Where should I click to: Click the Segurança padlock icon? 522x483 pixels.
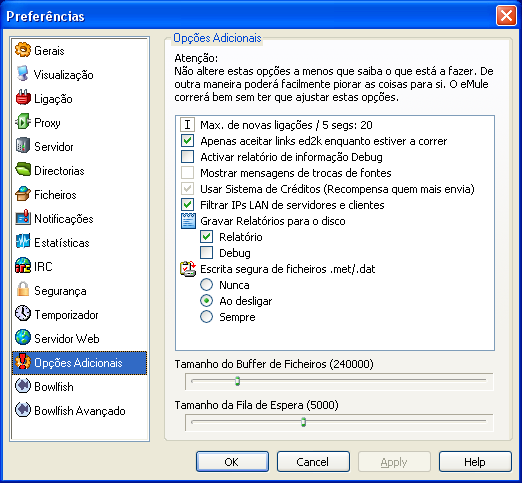click(23, 290)
